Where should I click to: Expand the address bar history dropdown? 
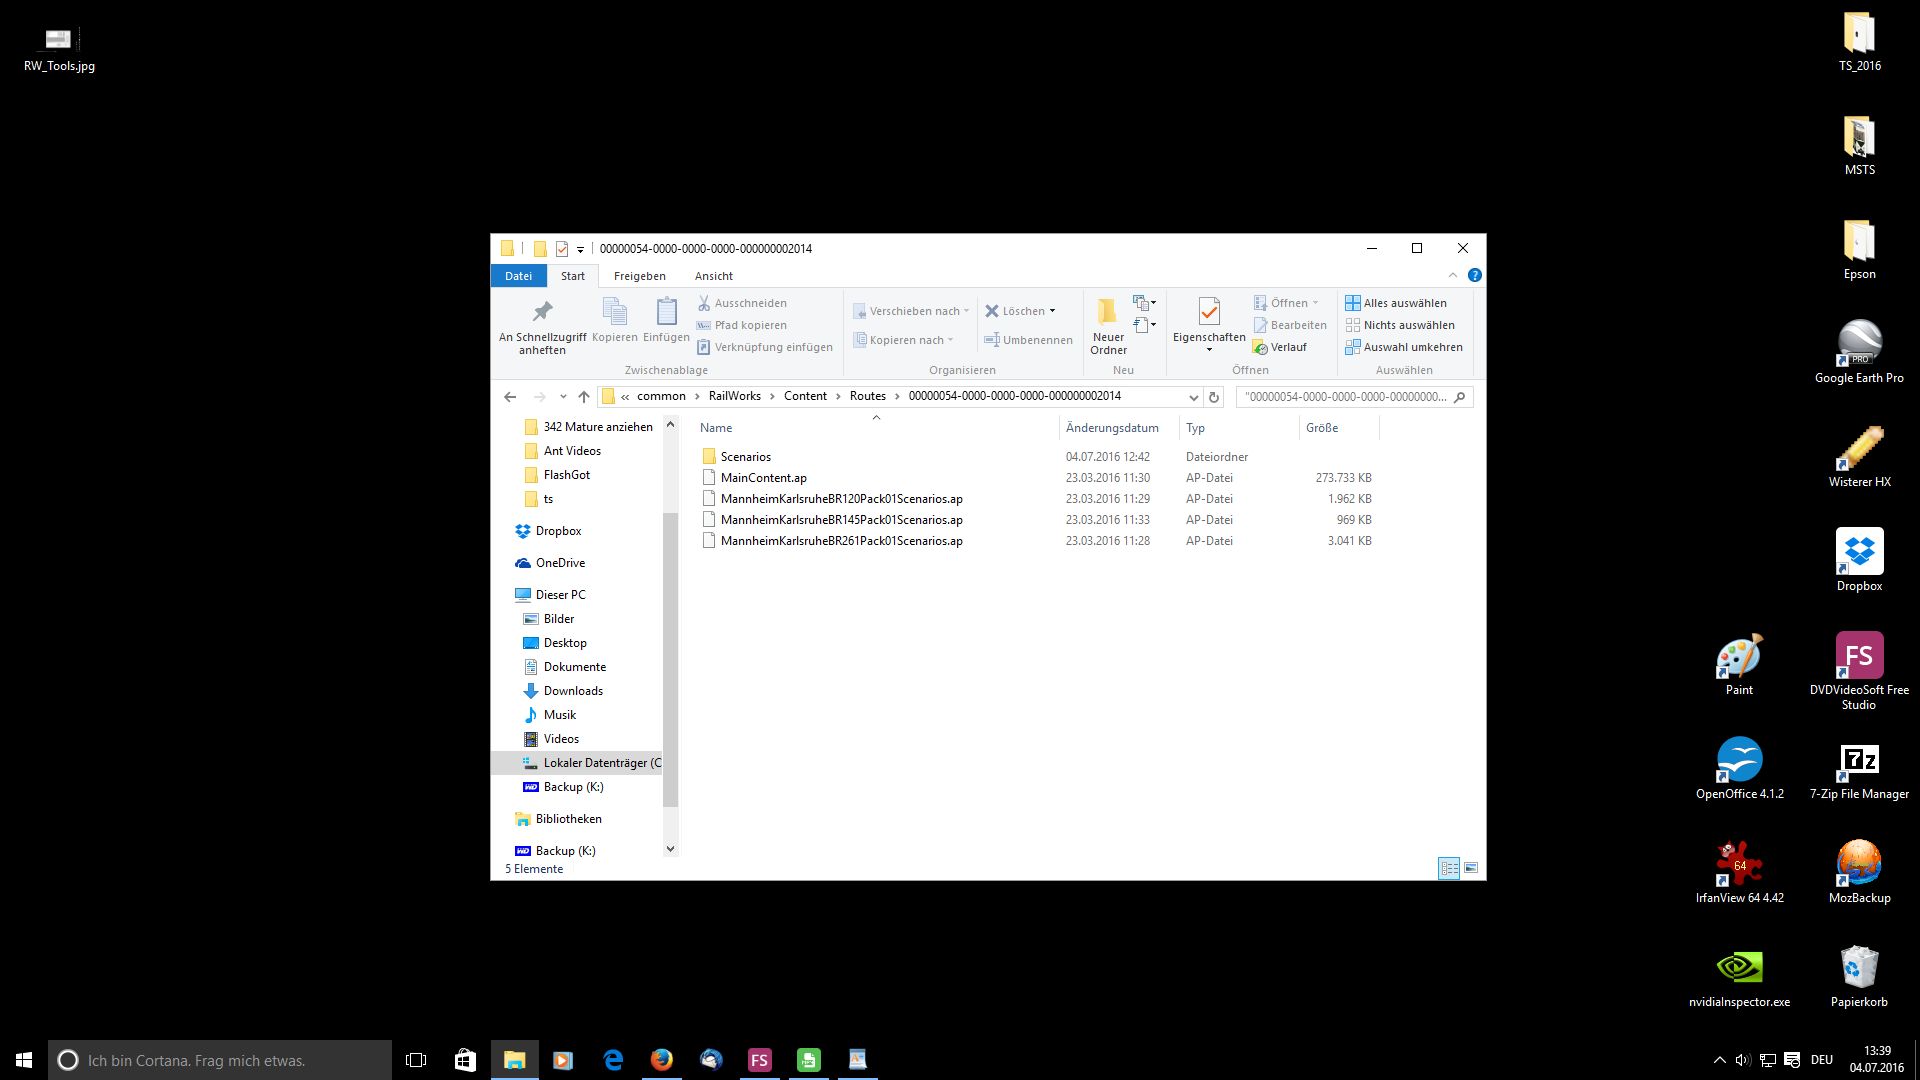pyautogui.click(x=1193, y=397)
